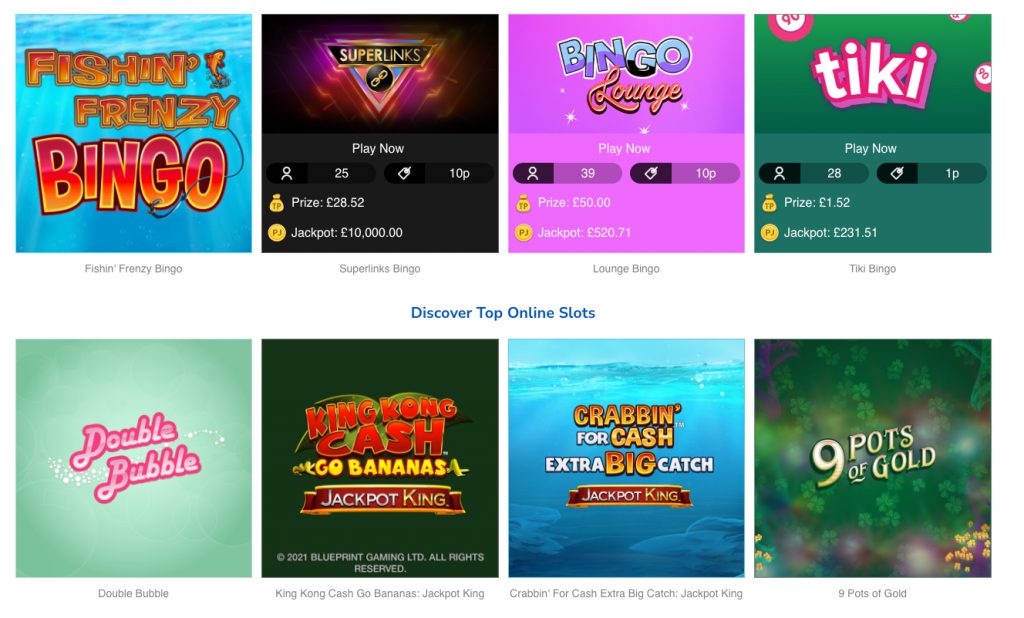This screenshot has height=618, width=1024.
Task: Click the player count icon on Tiki Bingo
Action: click(779, 174)
